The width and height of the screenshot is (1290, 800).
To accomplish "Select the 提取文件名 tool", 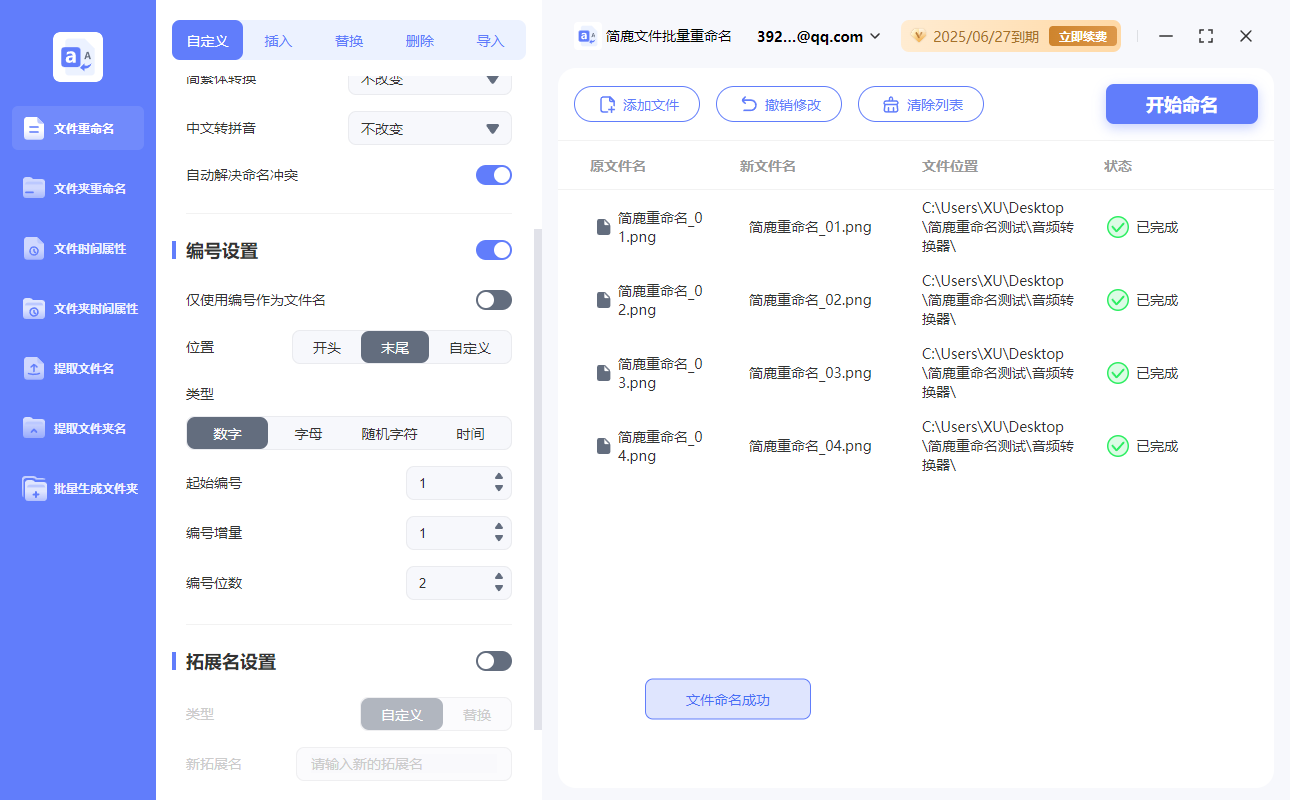I will [x=77, y=368].
